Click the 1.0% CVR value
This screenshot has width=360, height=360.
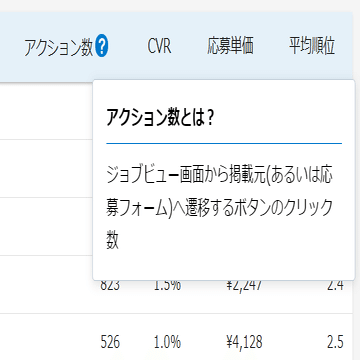click(x=167, y=342)
